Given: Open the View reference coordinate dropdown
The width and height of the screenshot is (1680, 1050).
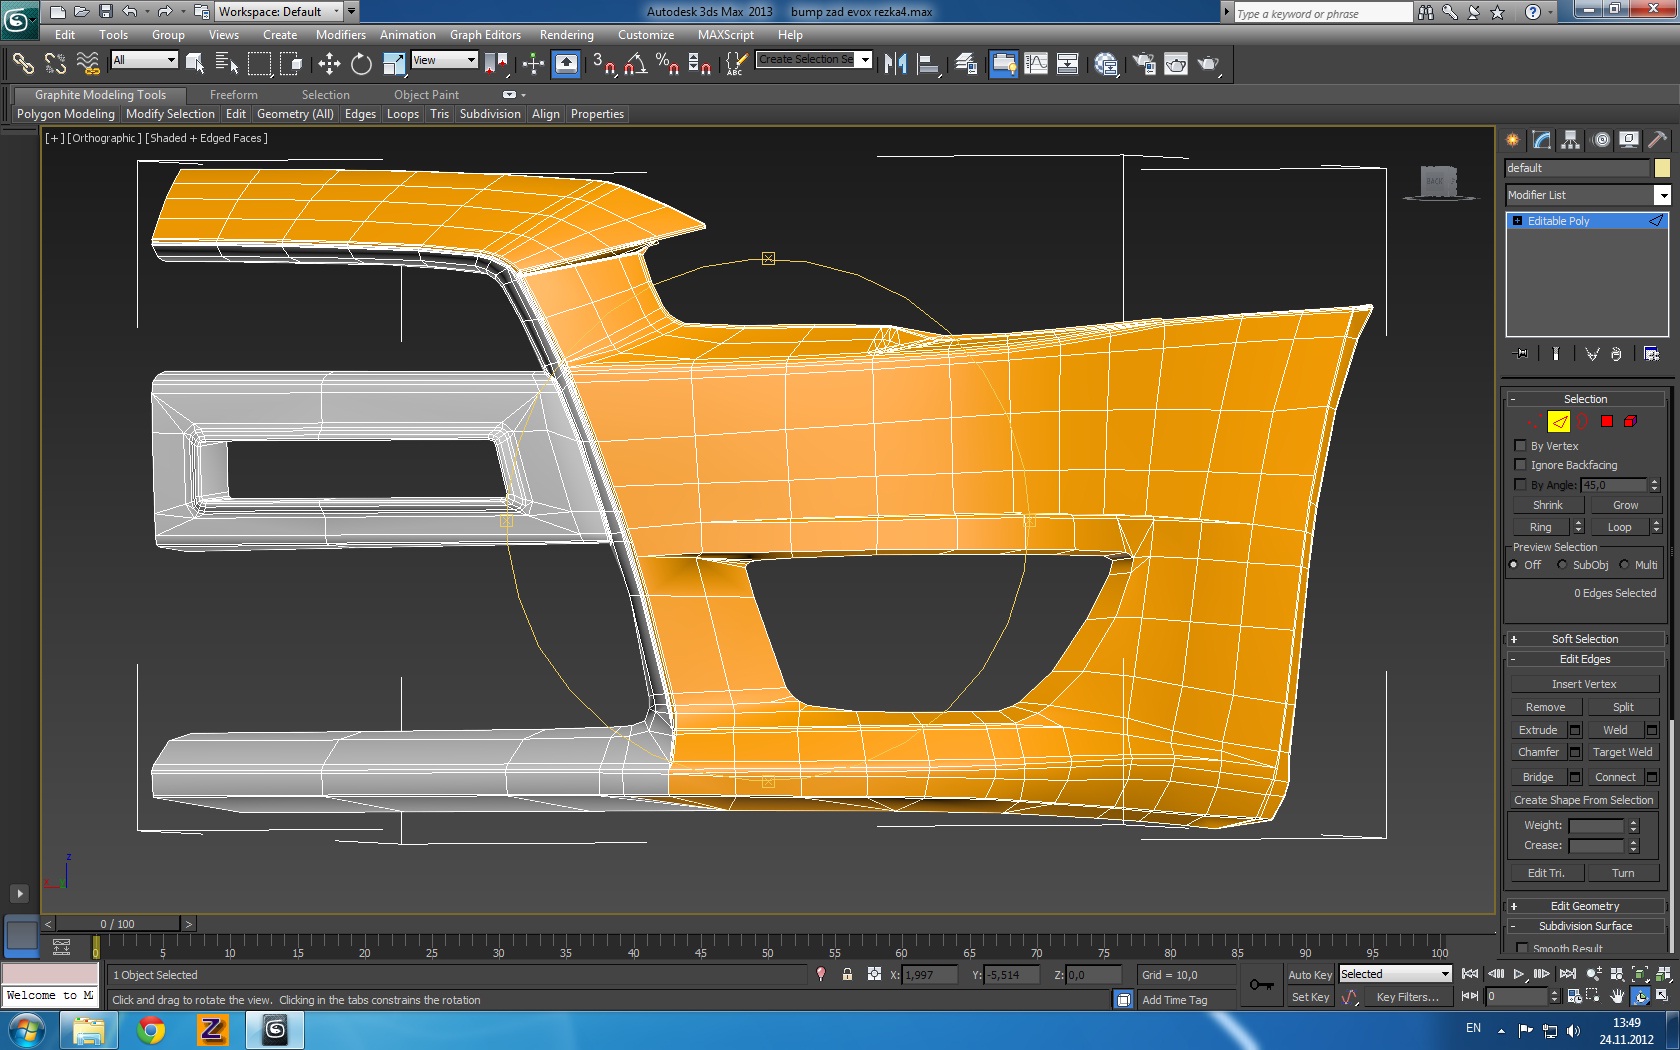Looking at the screenshot, I should pyautogui.click(x=445, y=61).
